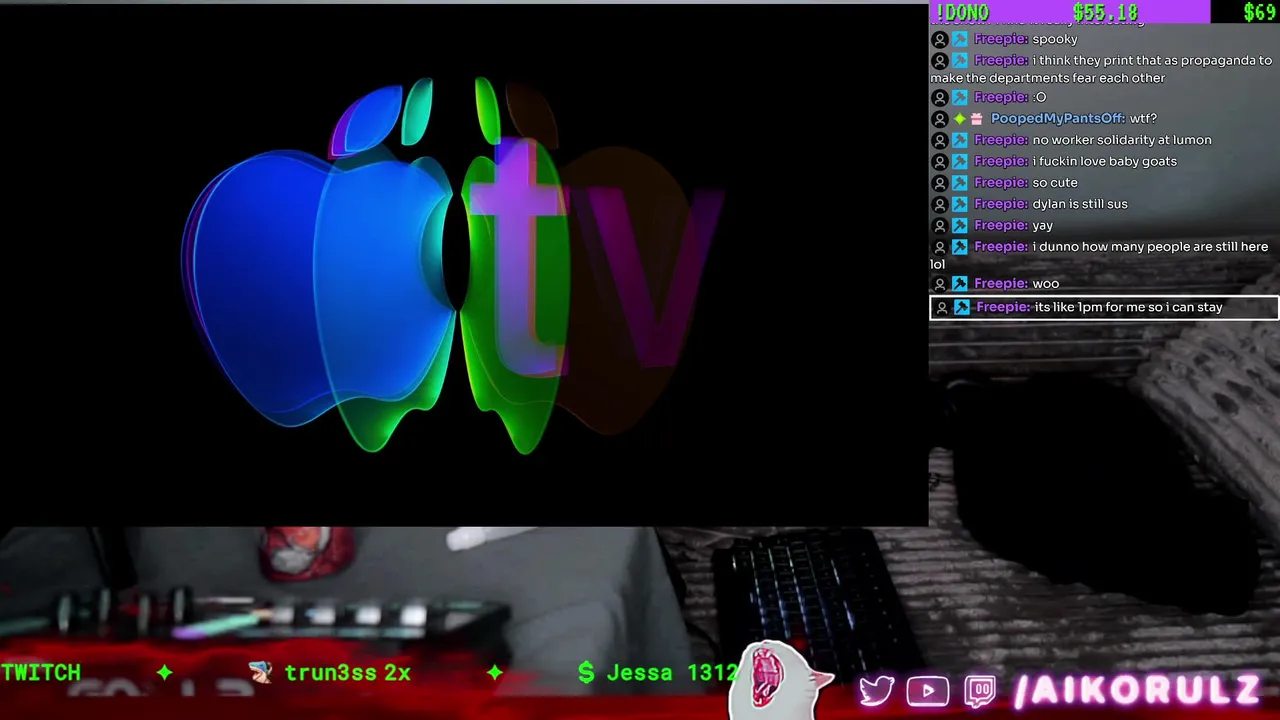Click the blue badge on 'no worker solidarity' message

[x=960, y=141]
